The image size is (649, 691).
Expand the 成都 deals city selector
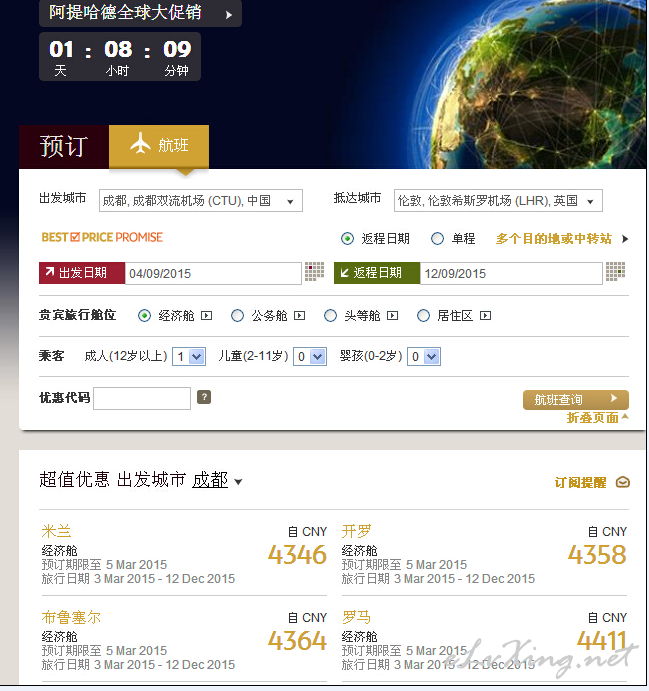click(x=217, y=480)
